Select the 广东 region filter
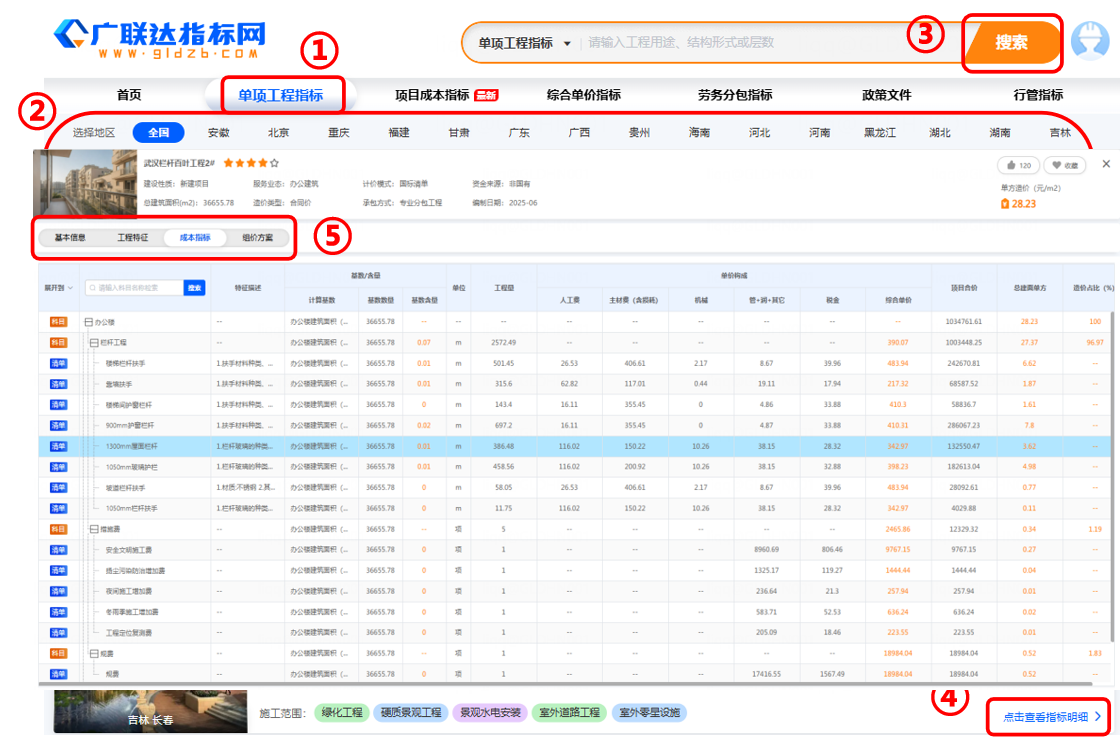Image resolution: width=1120 pixels, height=737 pixels. [x=519, y=133]
